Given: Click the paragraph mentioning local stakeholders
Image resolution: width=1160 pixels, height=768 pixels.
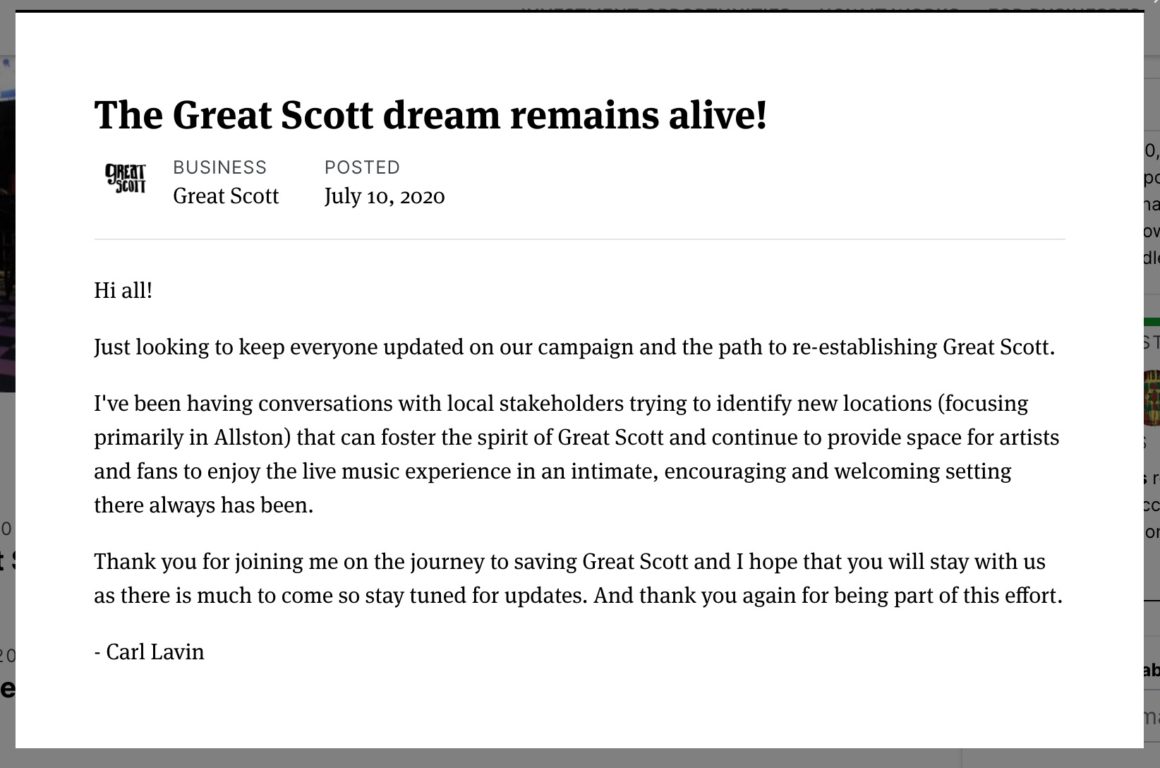Looking at the screenshot, I should (576, 454).
